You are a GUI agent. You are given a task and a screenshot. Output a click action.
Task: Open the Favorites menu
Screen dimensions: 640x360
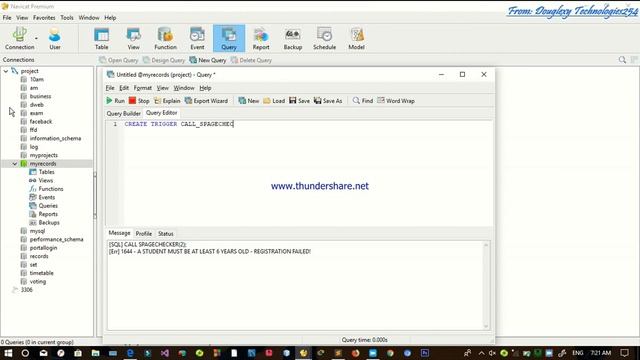pos(44,18)
